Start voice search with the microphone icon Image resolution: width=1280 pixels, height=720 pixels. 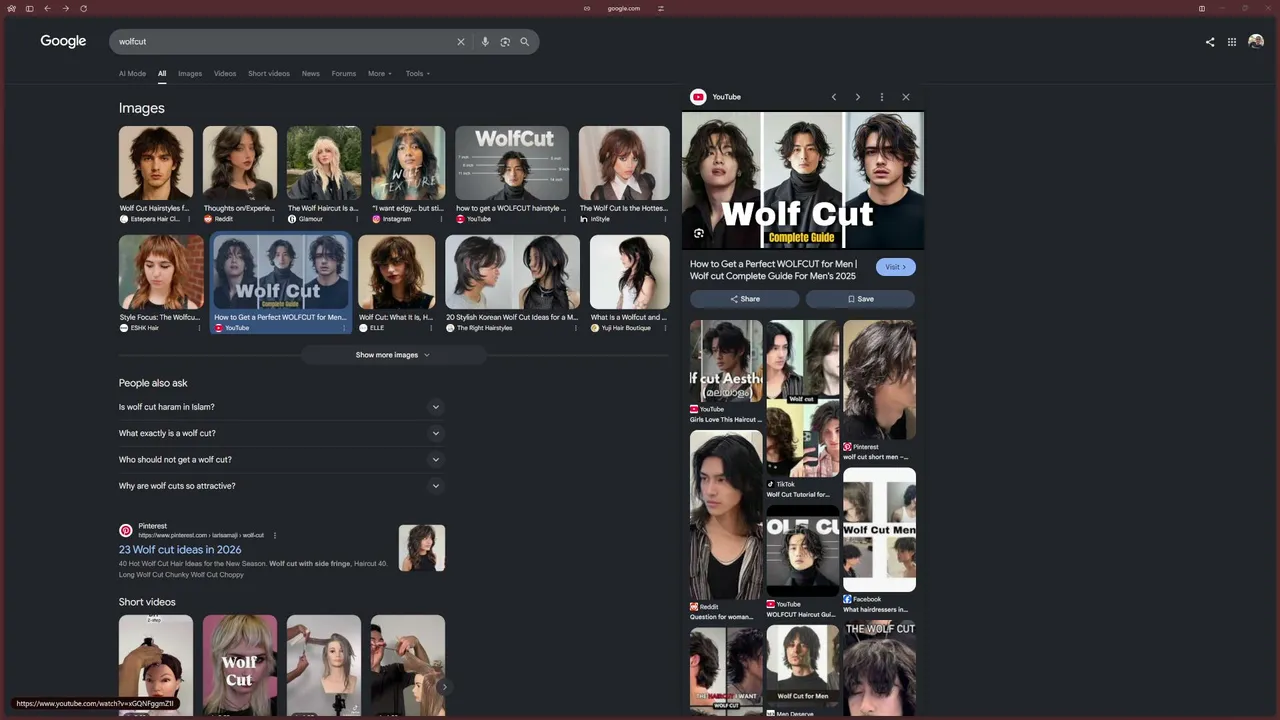click(485, 42)
